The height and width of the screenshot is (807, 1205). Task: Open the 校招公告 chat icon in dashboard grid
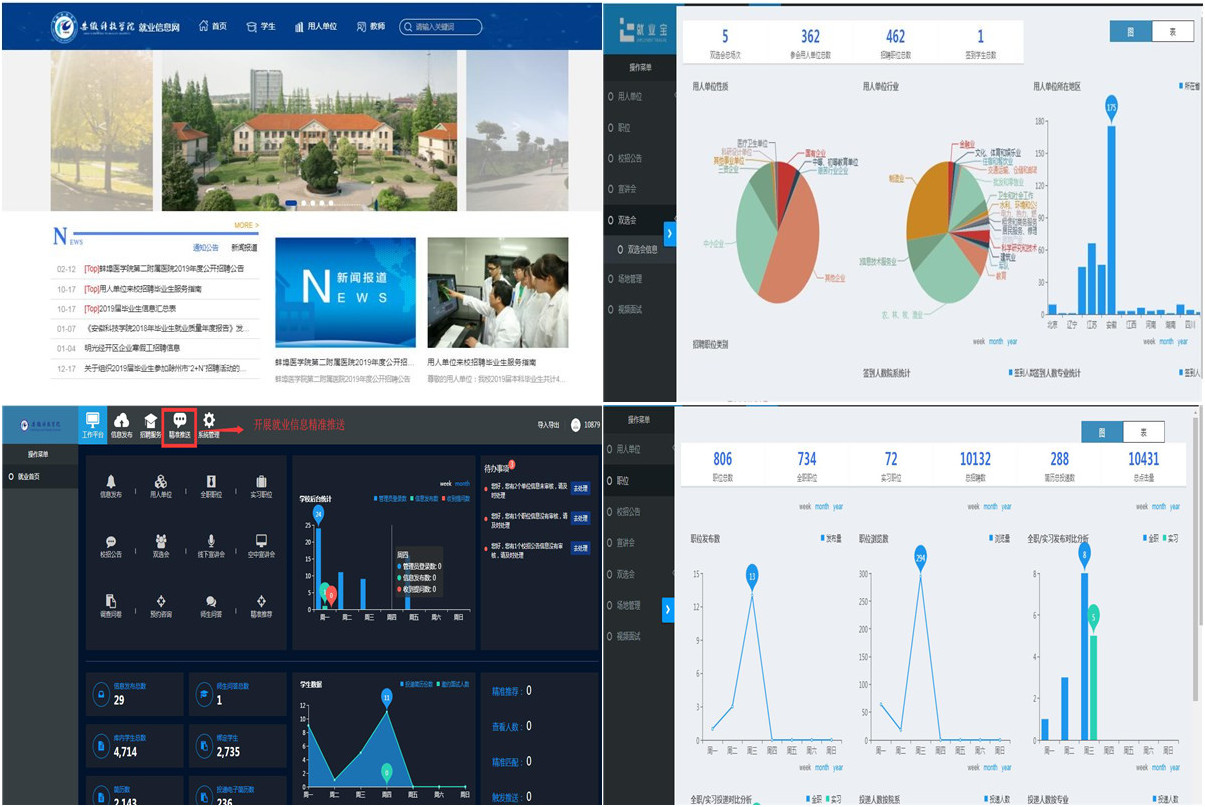pos(111,541)
